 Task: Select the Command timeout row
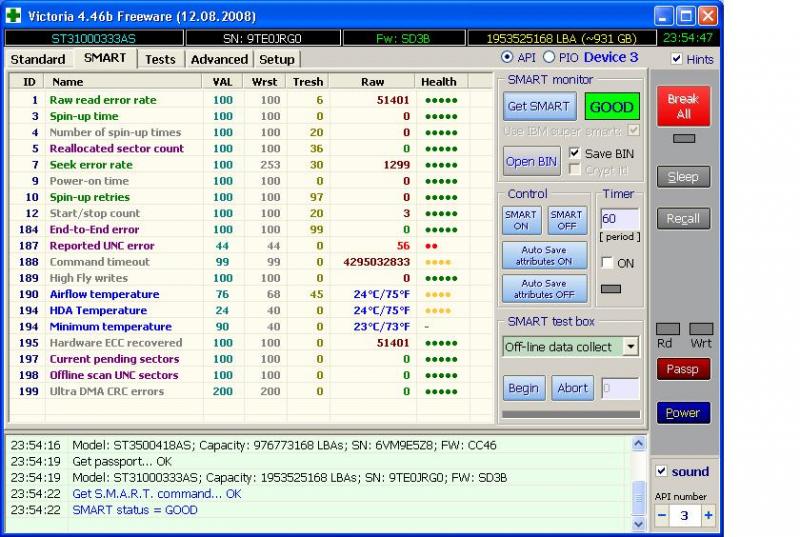click(251, 262)
